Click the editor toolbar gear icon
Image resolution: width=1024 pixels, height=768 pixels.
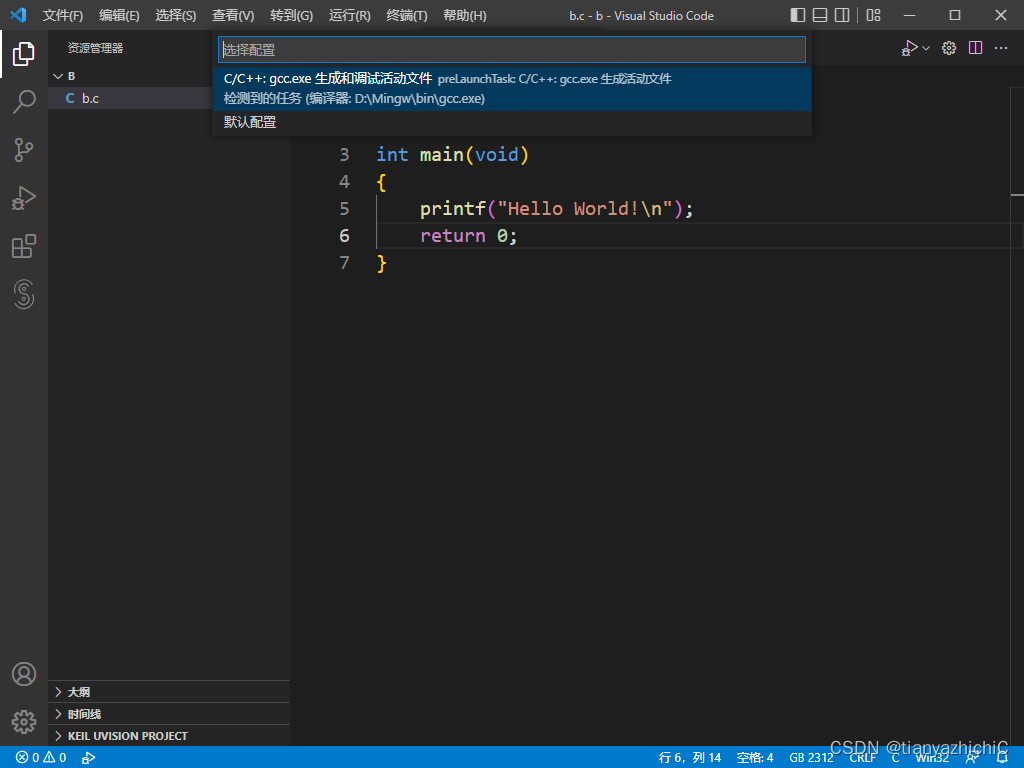tap(949, 48)
